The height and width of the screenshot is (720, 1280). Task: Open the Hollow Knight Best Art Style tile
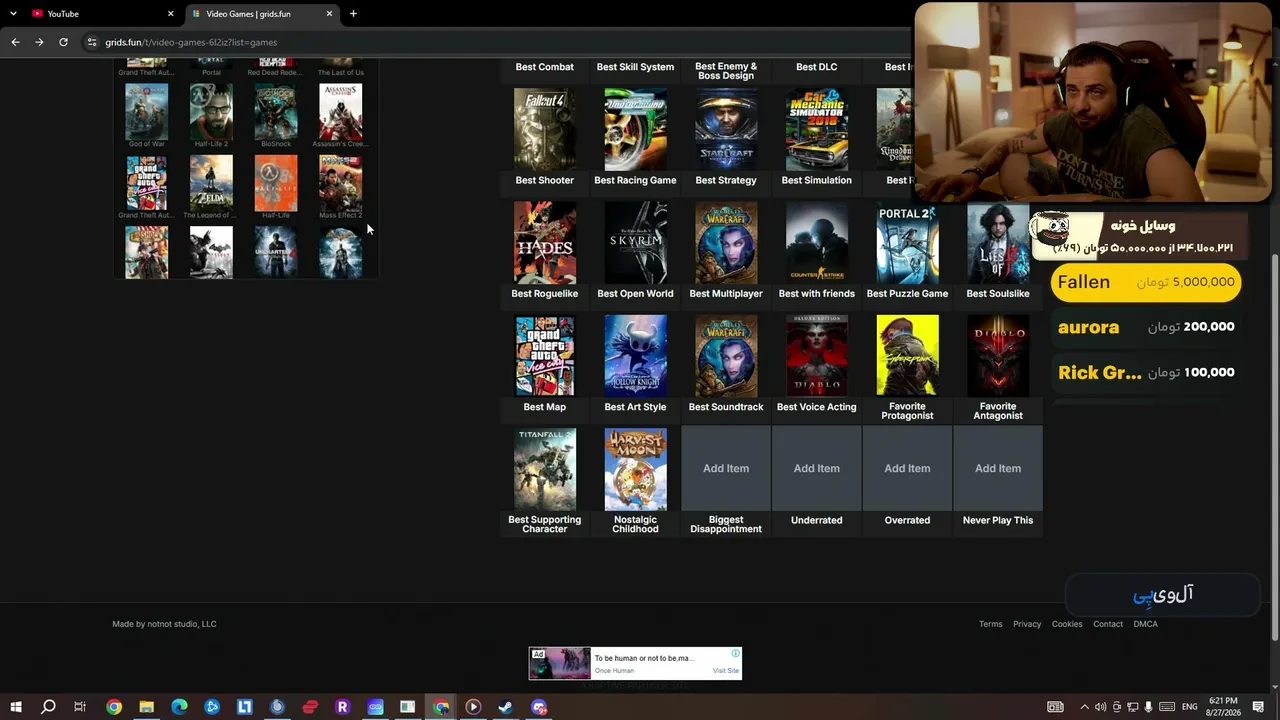pyautogui.click(x=635, y=356)
